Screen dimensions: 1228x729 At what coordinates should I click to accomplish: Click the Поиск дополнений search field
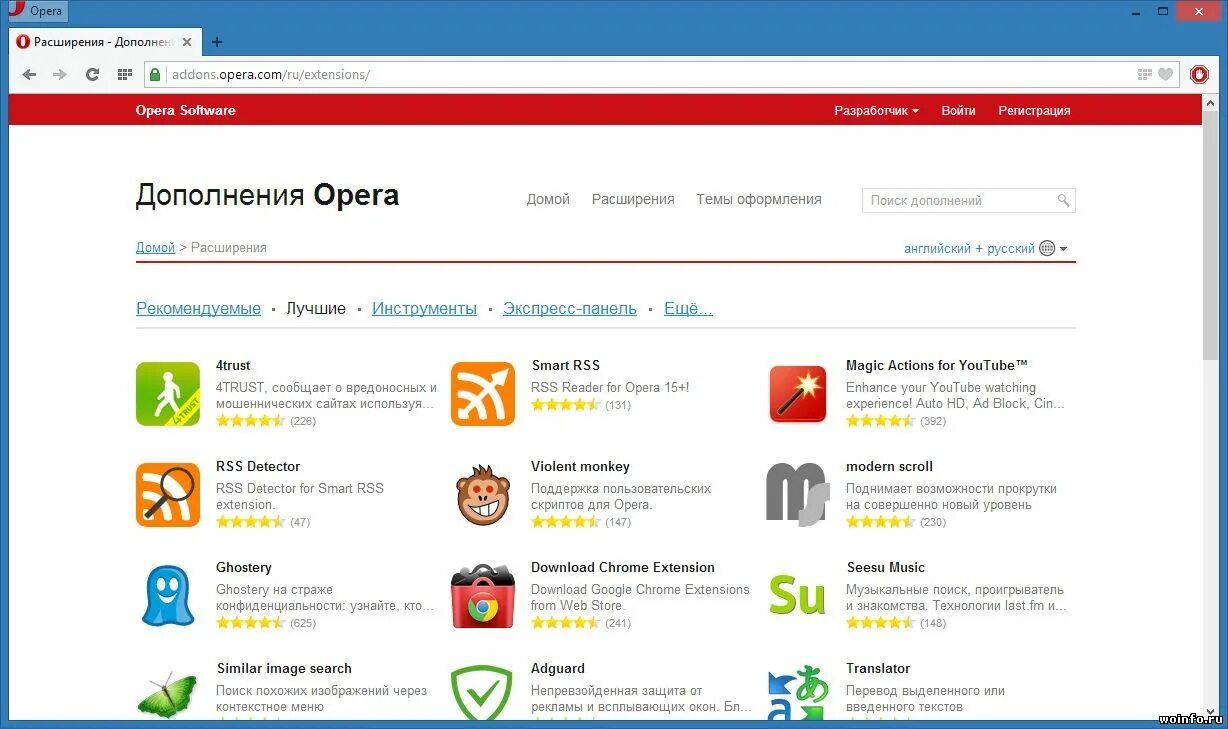960,200
